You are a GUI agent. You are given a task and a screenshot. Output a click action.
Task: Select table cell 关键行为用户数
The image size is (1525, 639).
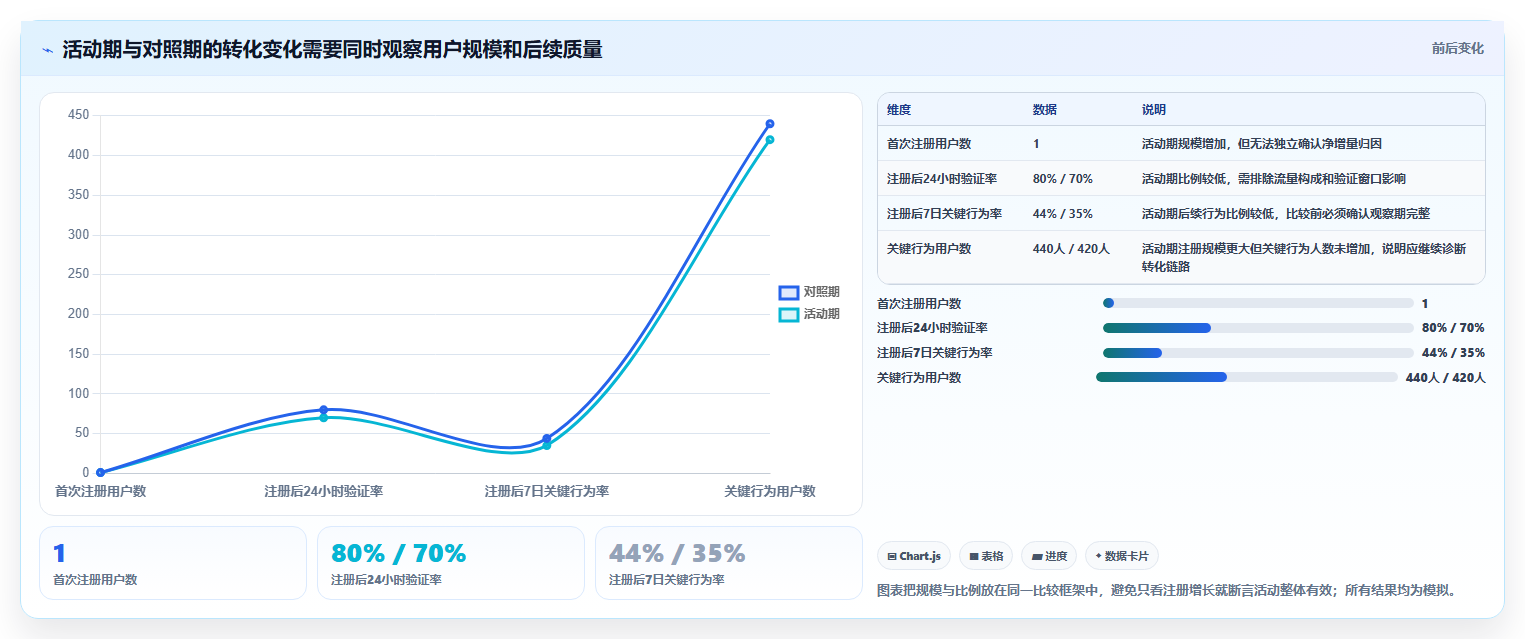click(929, 249)
